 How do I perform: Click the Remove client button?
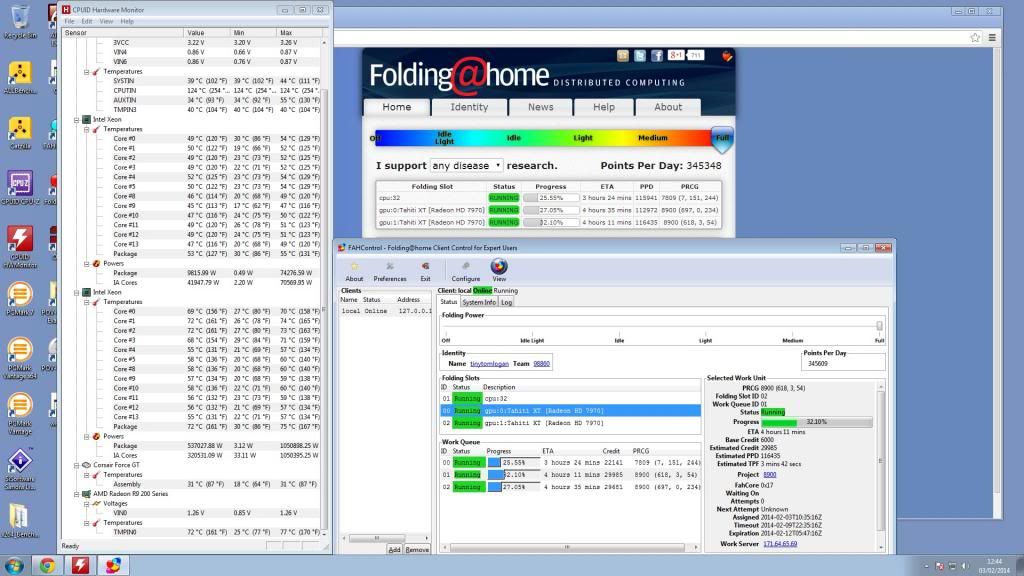417,550
